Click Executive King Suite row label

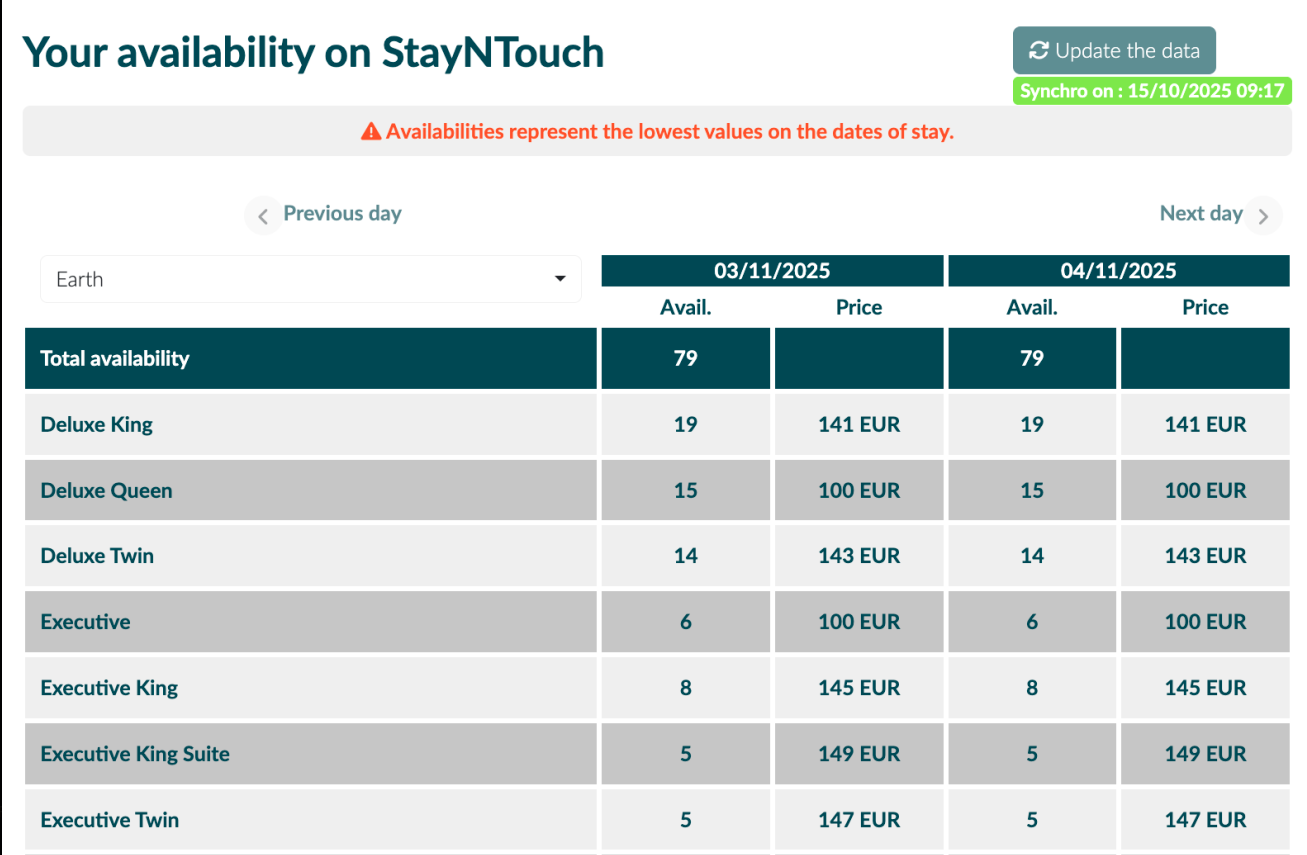[x=135, y=754]
